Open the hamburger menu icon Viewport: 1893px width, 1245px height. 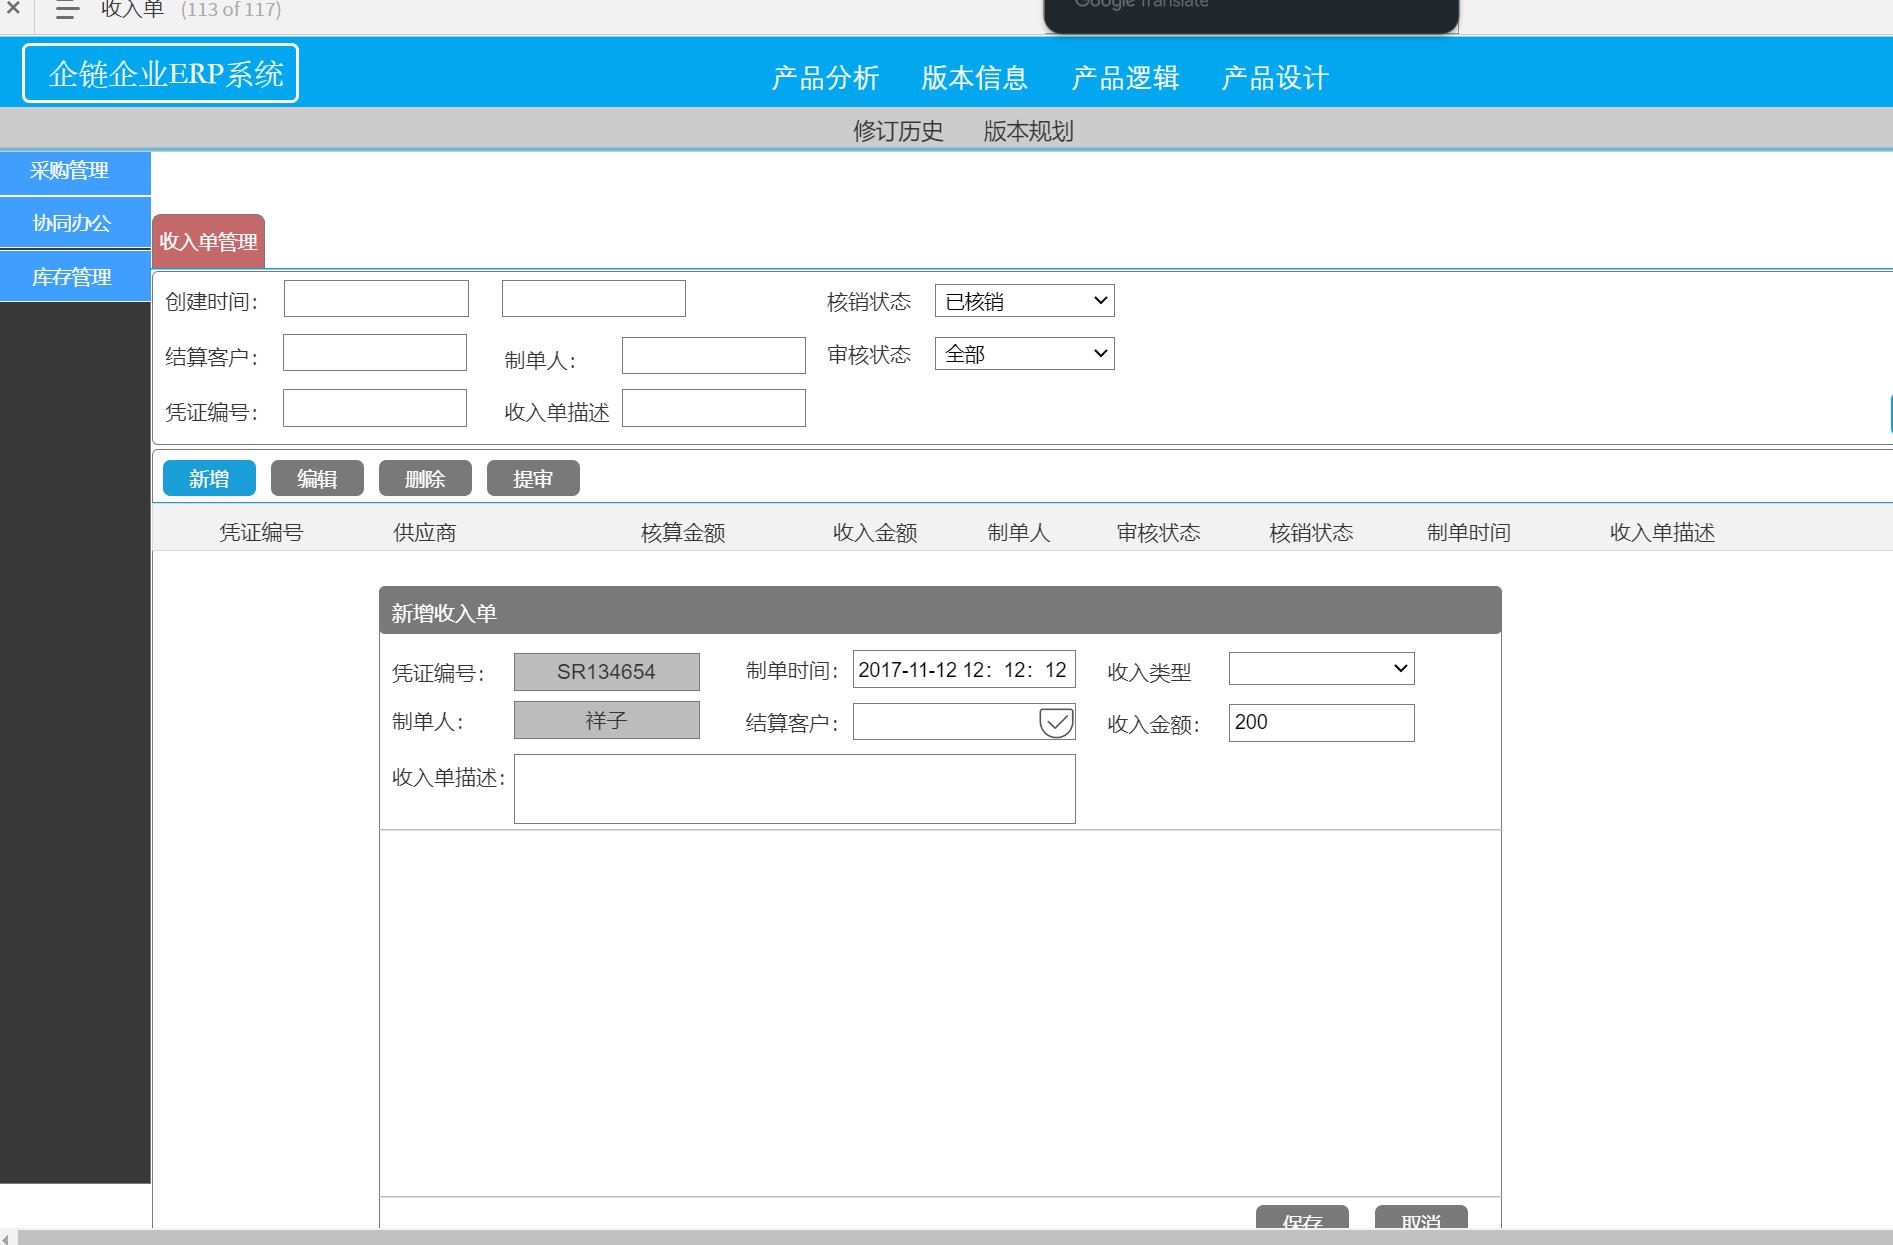[67, 10]
